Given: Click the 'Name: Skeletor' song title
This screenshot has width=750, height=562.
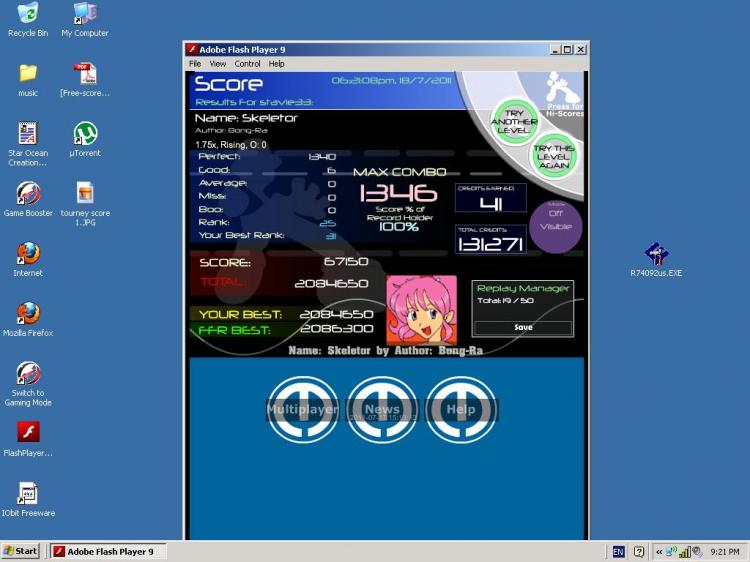Looking at the screenshot, I should point(246,118).
